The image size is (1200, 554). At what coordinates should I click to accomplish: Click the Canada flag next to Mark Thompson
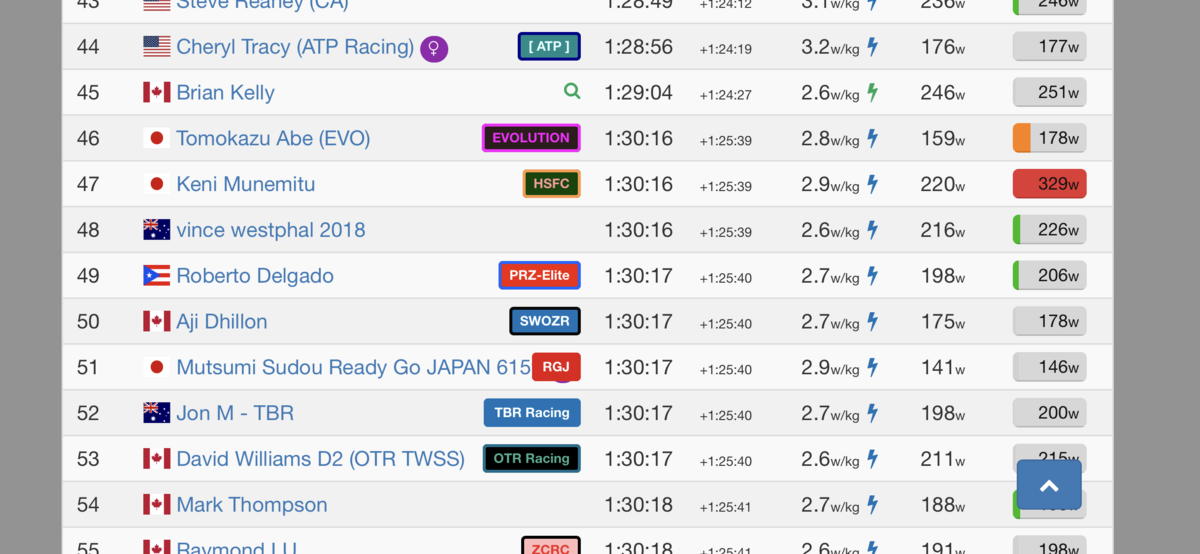157,505
